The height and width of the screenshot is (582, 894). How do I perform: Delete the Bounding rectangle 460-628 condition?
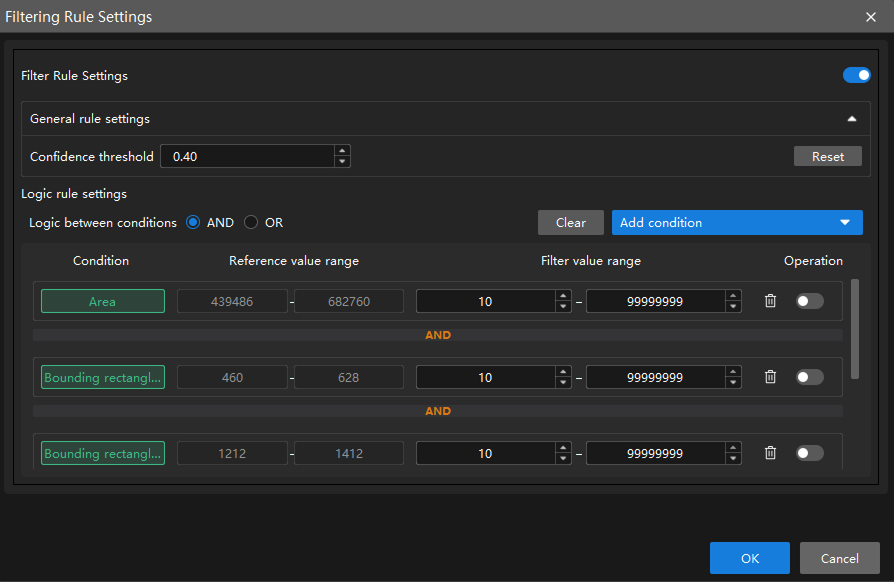[770, 377]
